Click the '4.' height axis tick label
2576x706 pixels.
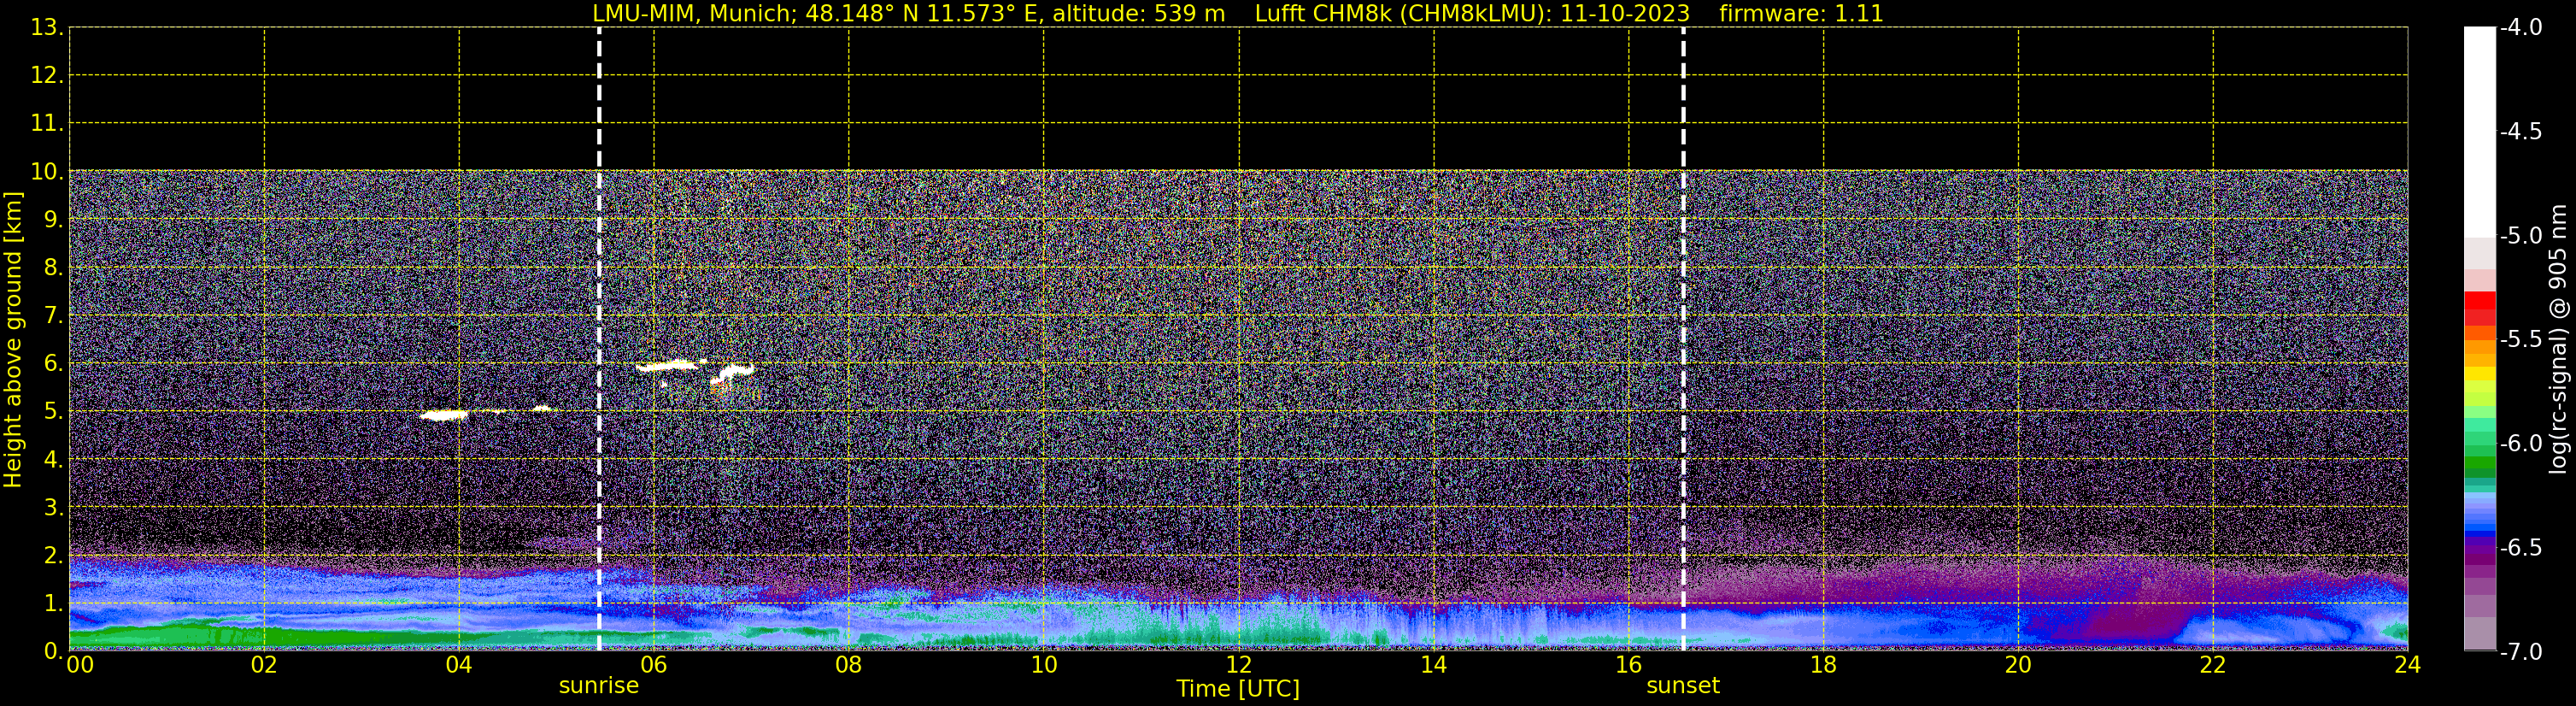pyautogui.click(x=53, y=459)
